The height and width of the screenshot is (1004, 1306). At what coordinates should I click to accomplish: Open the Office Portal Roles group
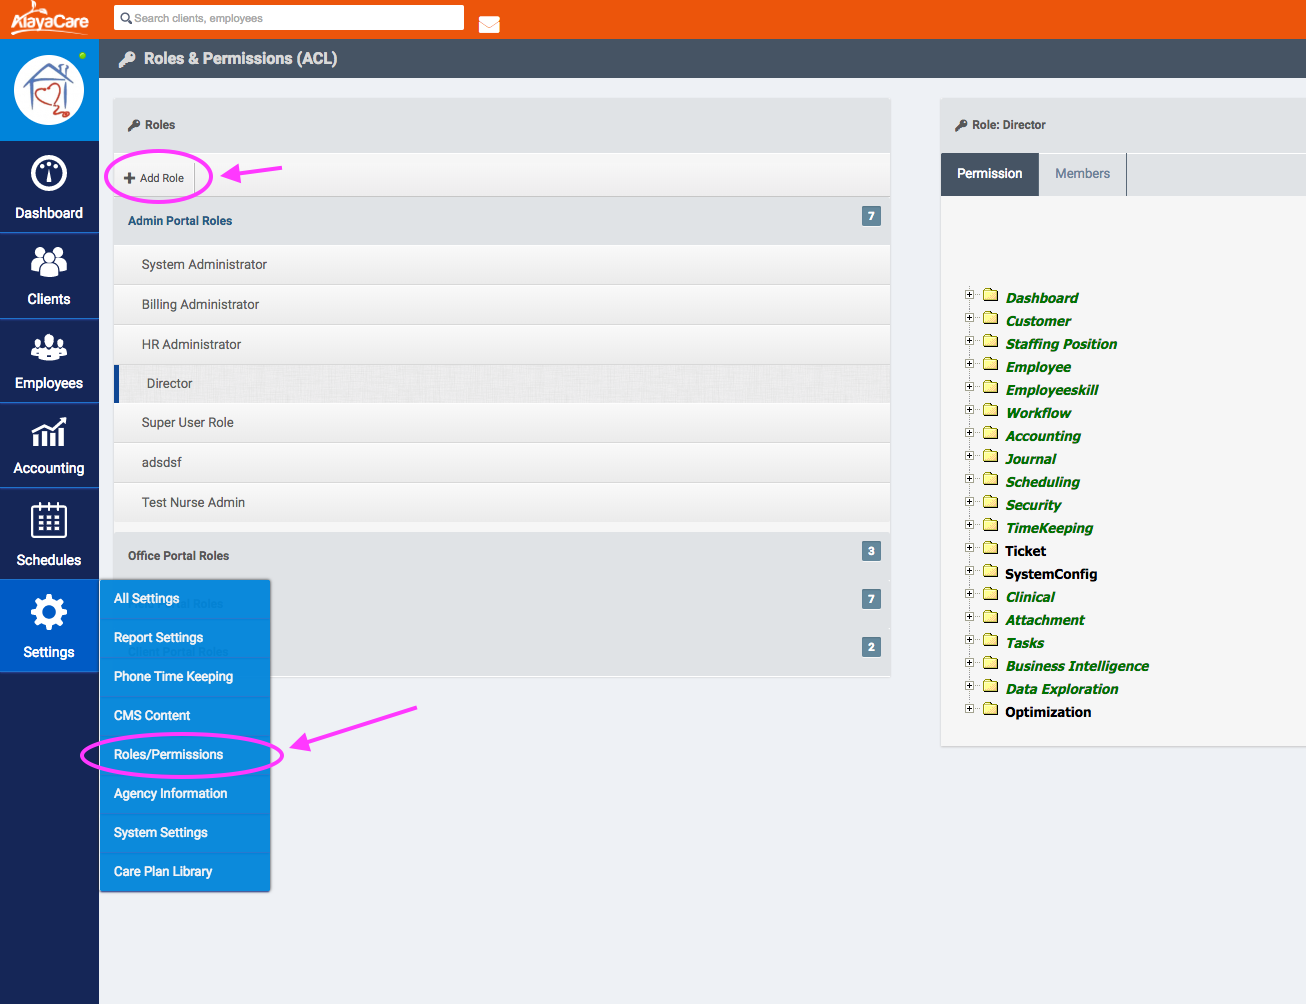(179, 556)
